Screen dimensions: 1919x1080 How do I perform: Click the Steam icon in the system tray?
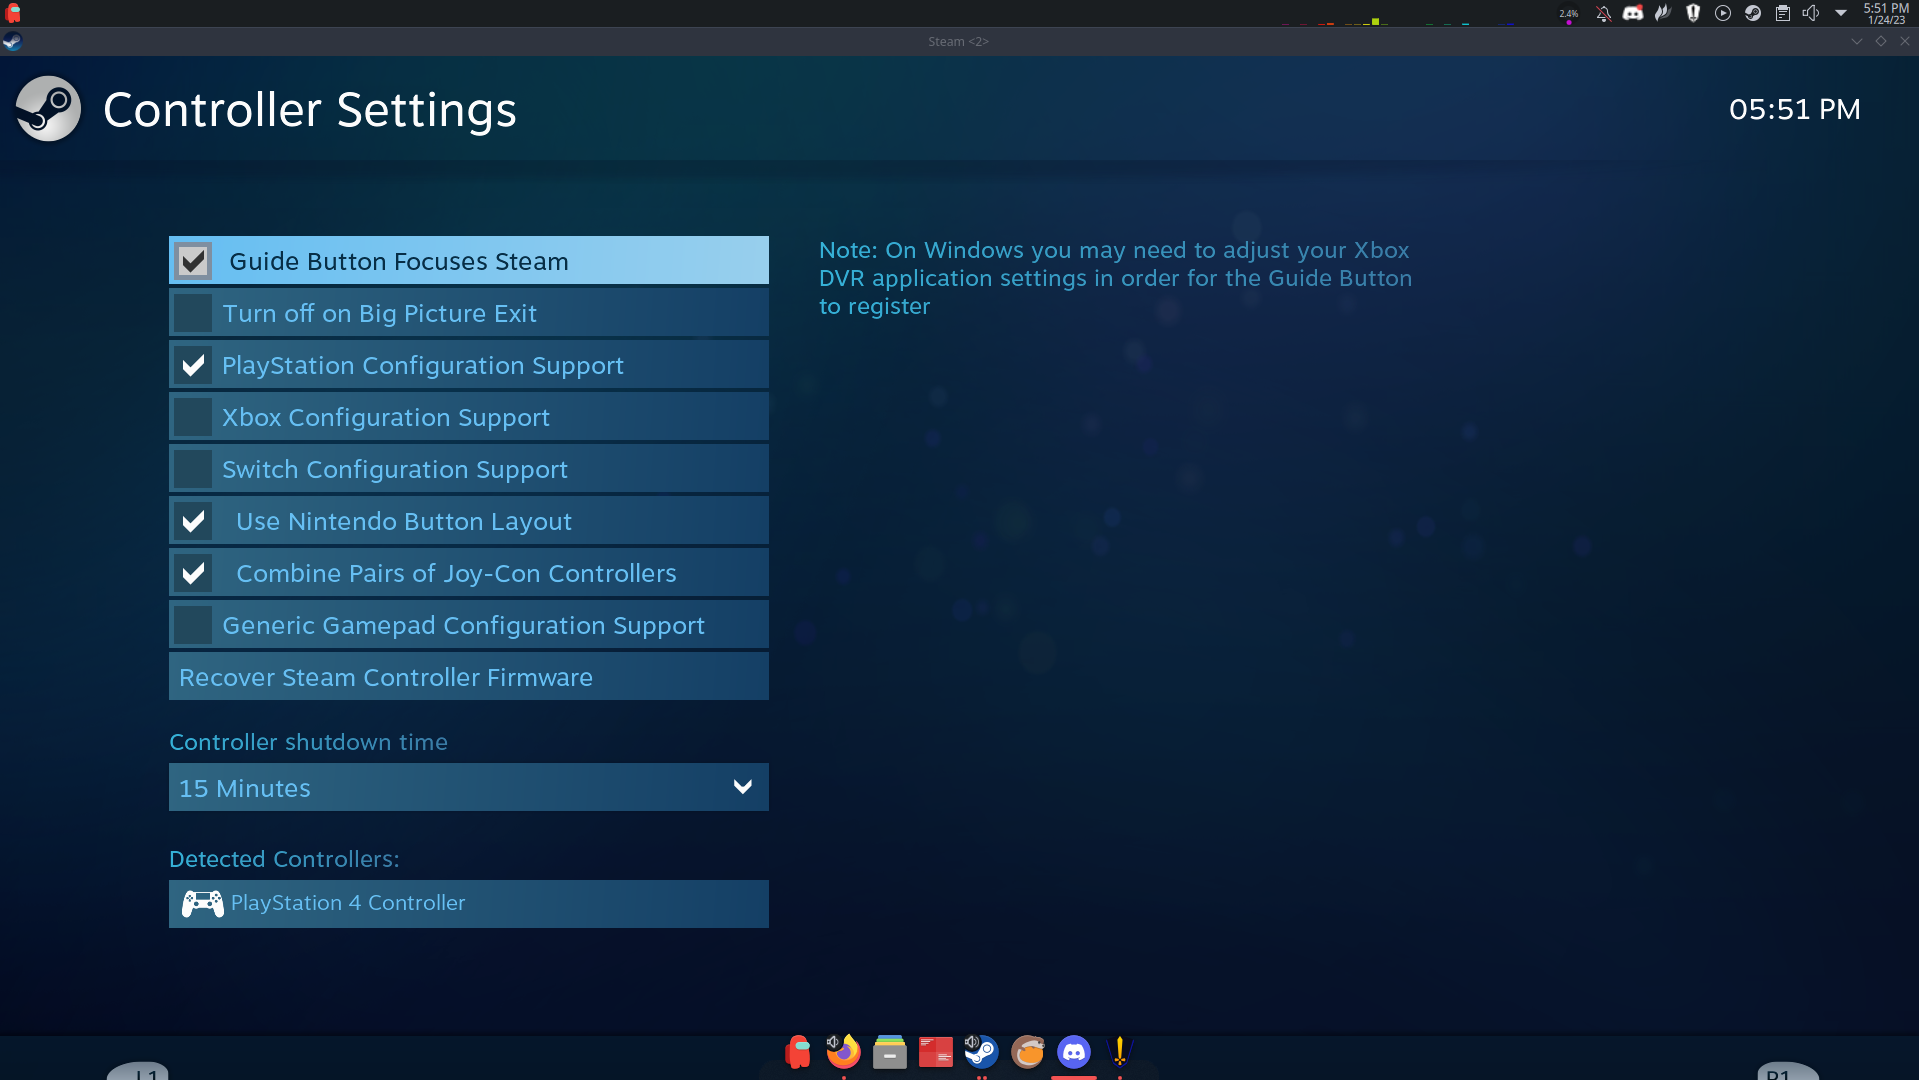(1753, 13)
